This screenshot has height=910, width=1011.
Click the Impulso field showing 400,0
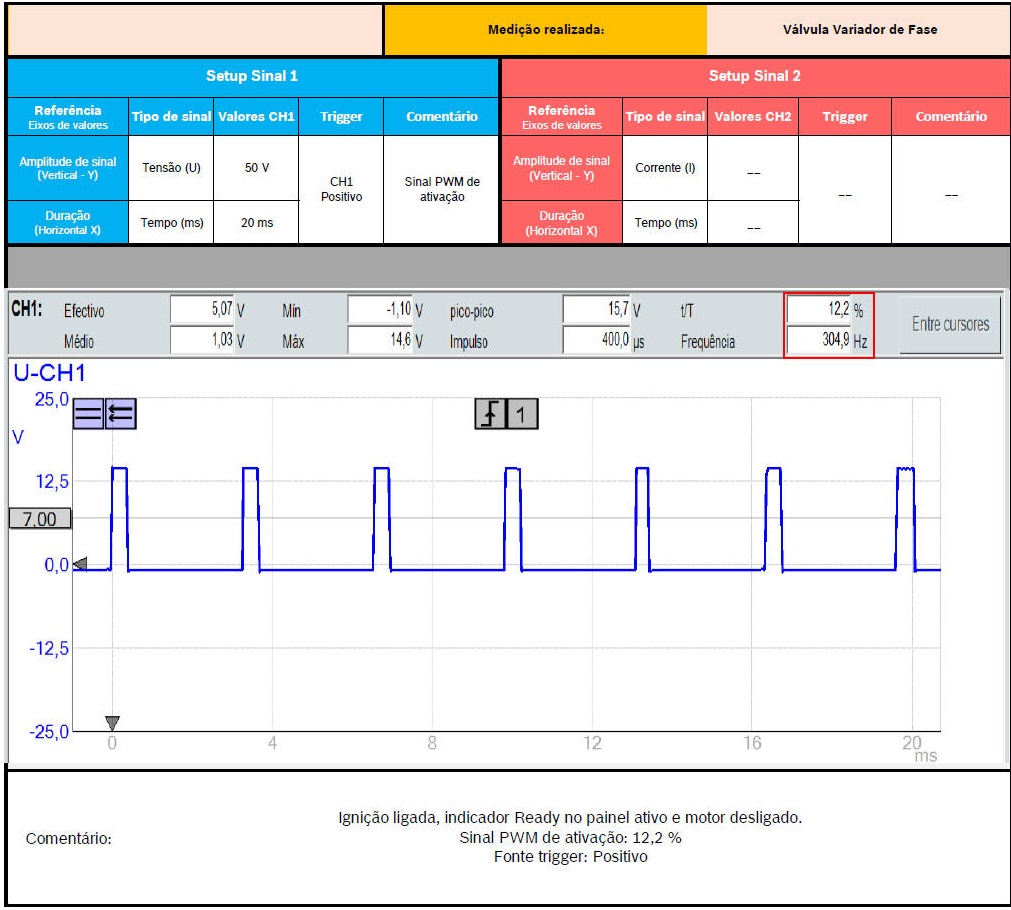pyautogui.click(x=596, y=341)
